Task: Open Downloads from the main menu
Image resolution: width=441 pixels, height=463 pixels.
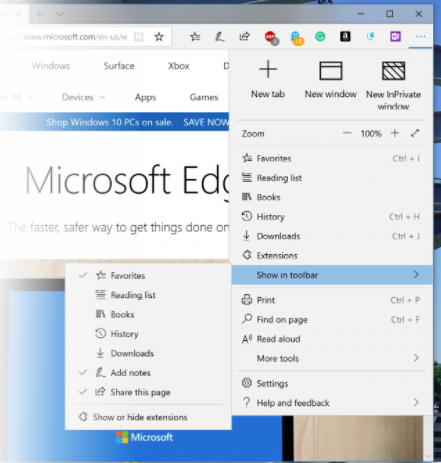Action: click(x=331, y=236)
